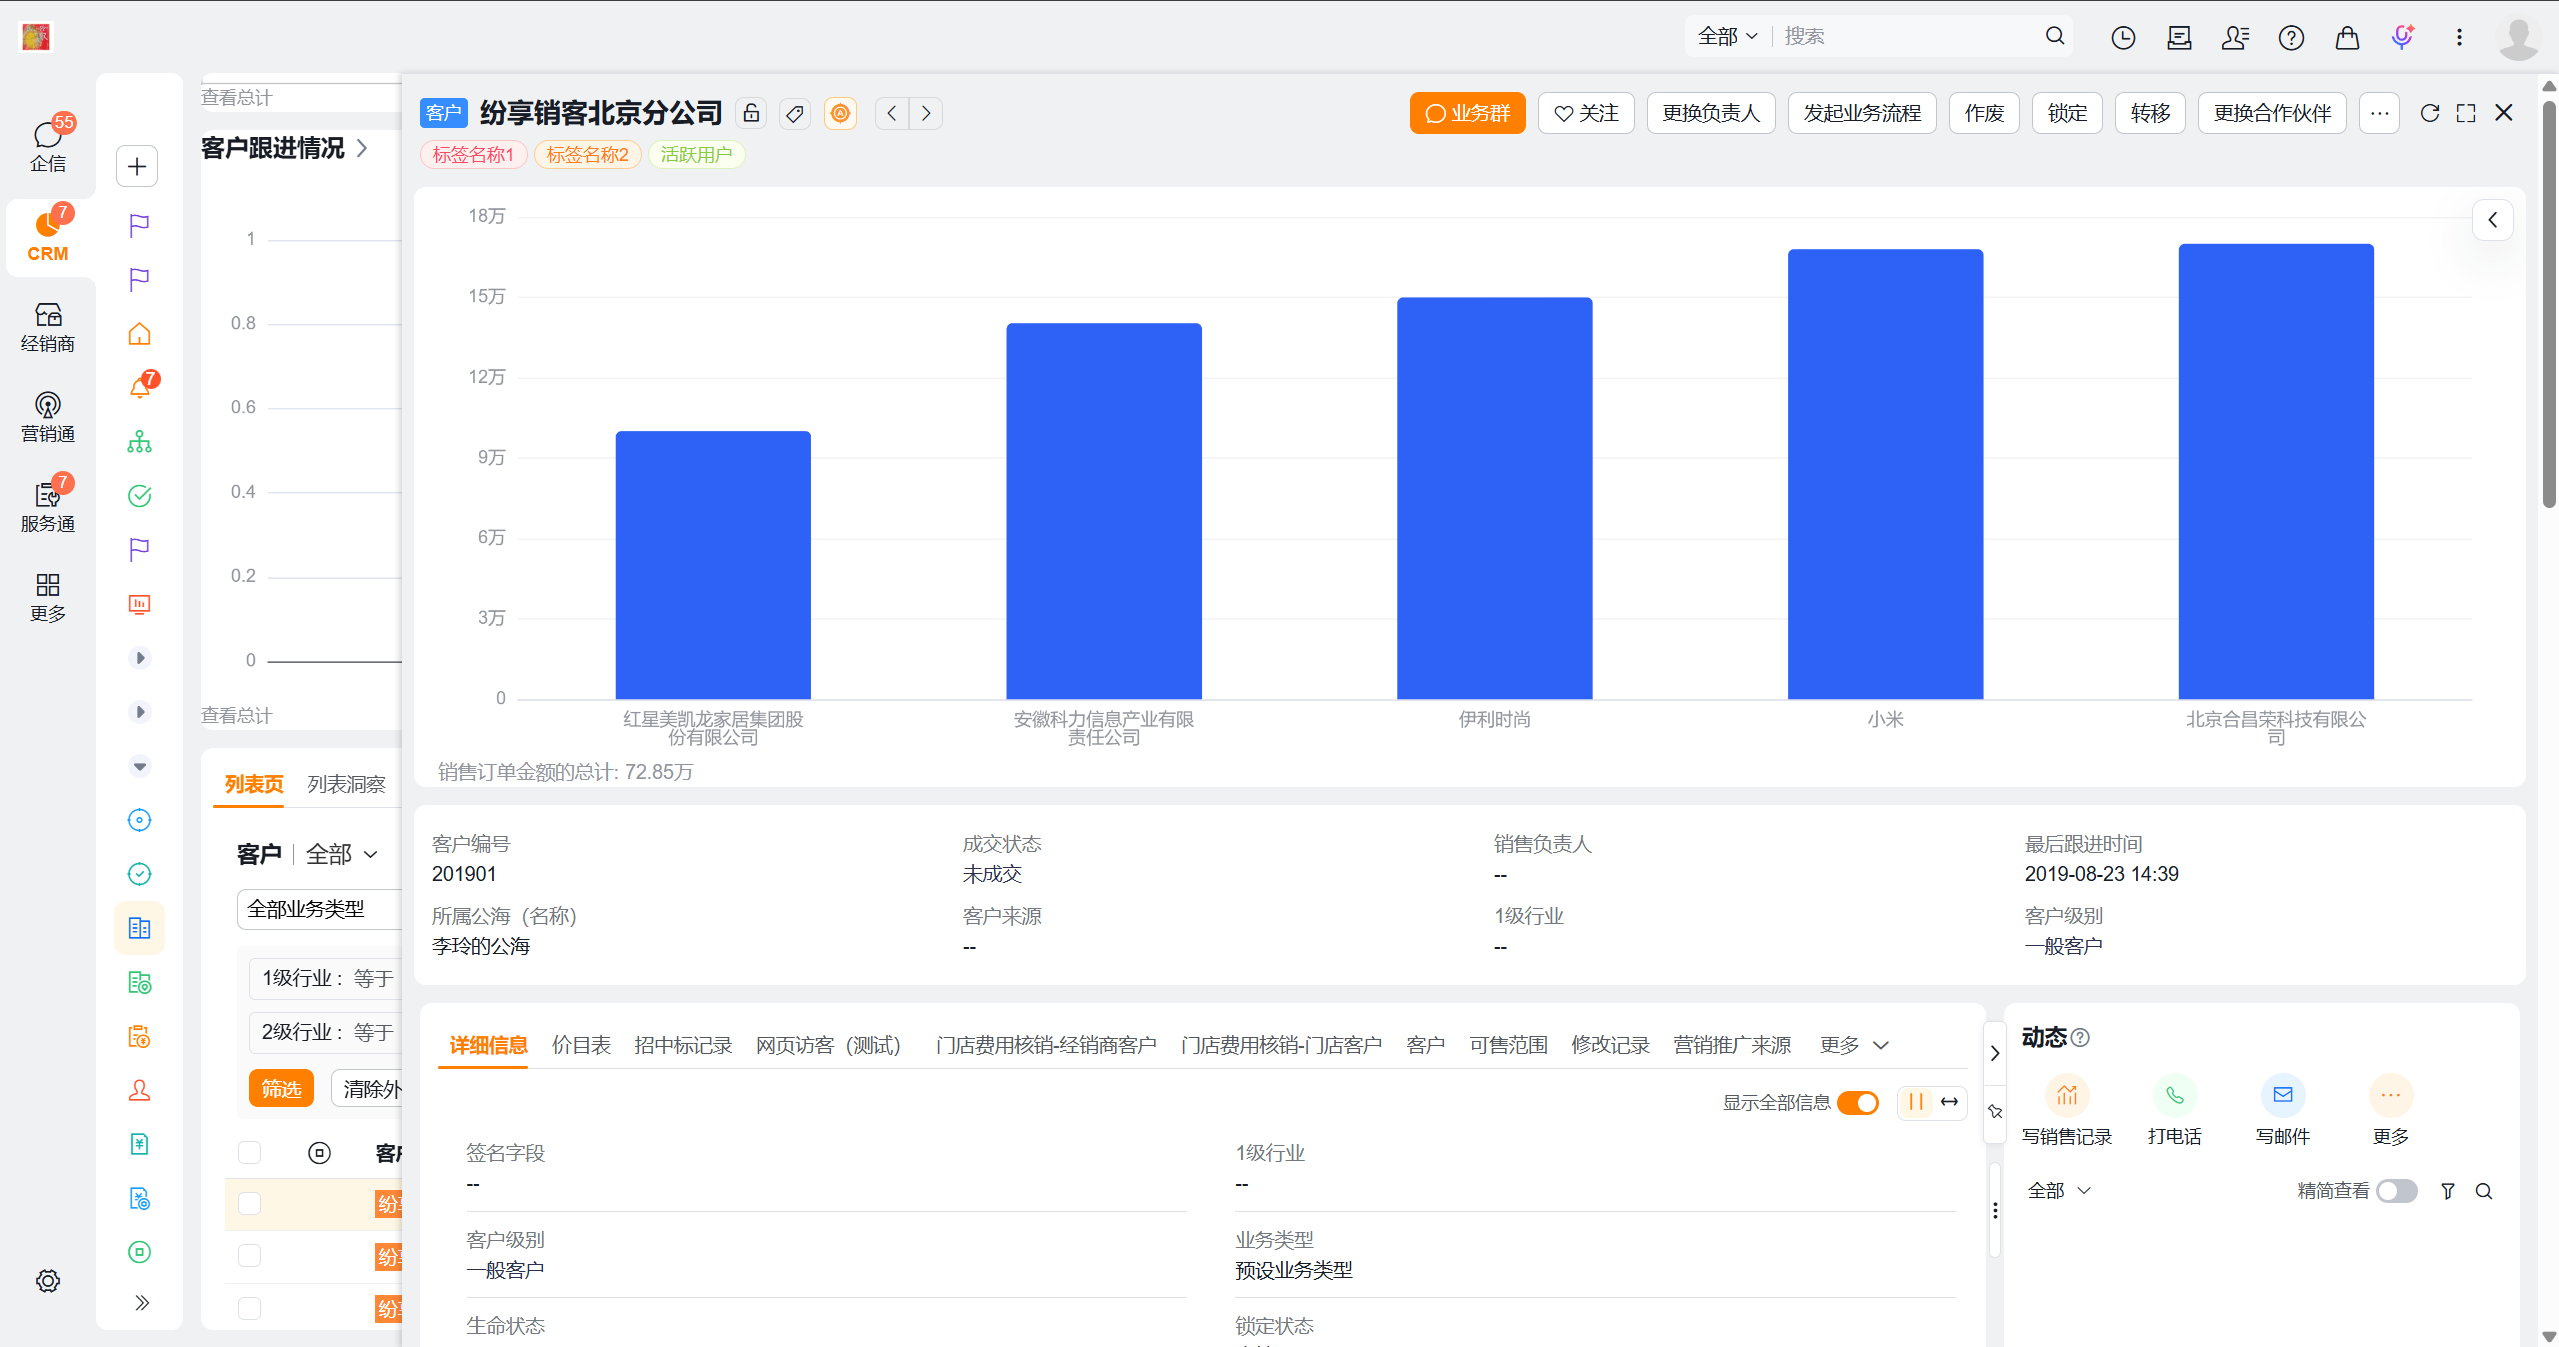Open the org chart icon in CRM menu
The width and height of the screenshot is (2559, 1347).
[140, 441]
